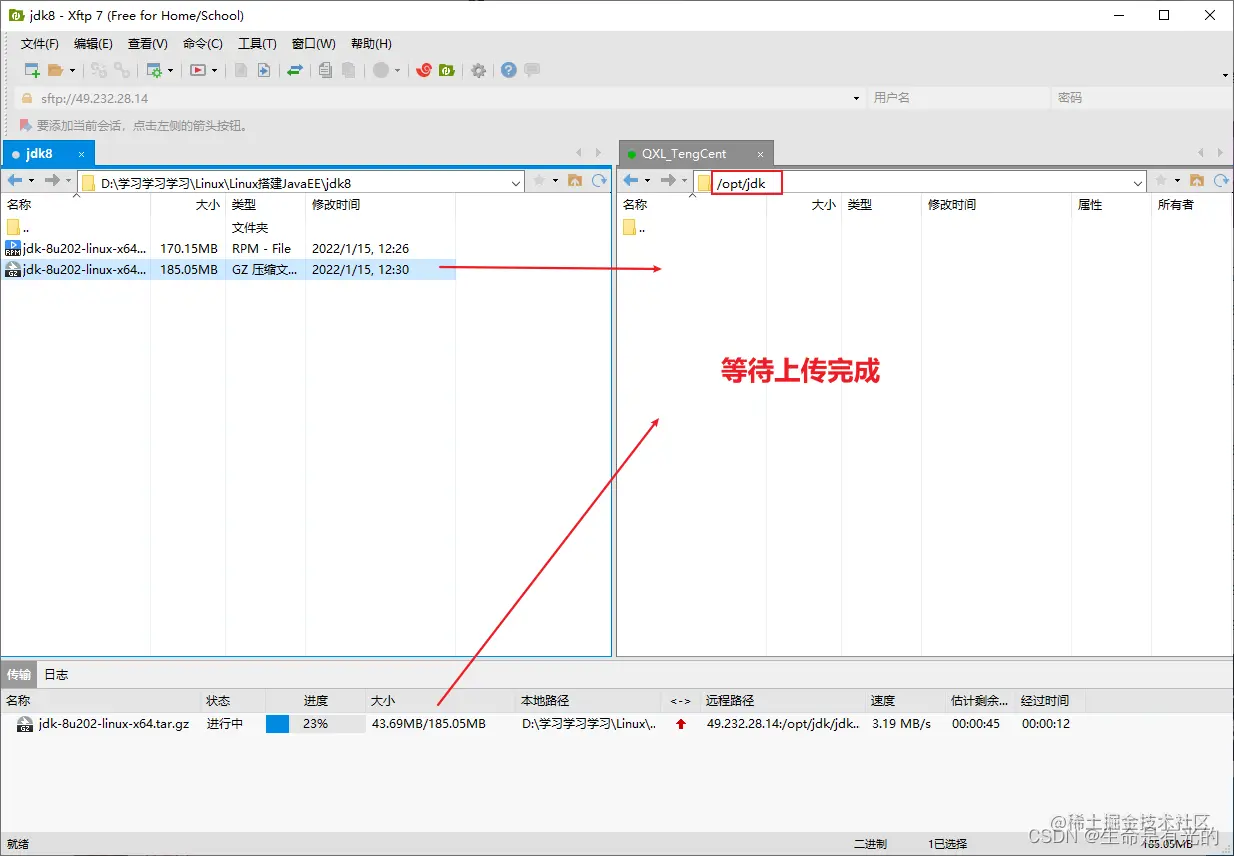This screenshot has width=1234, height=856.
Task: Sort local files by 类型 column
Action: [x=265, y=204]
